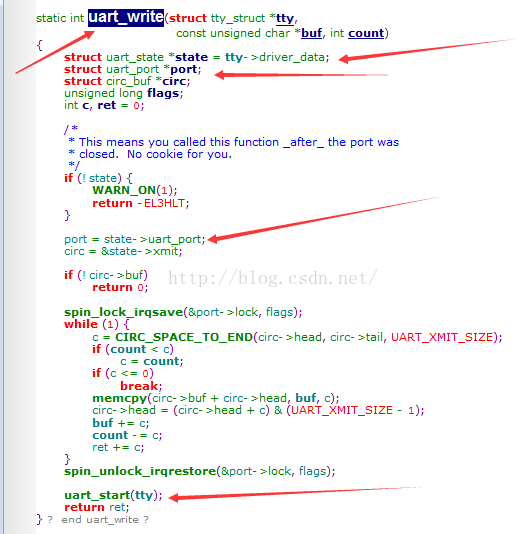The image size is (529, 534).
Task: Click the 'if (c <= 0)' condition
Action: point(123,374)
